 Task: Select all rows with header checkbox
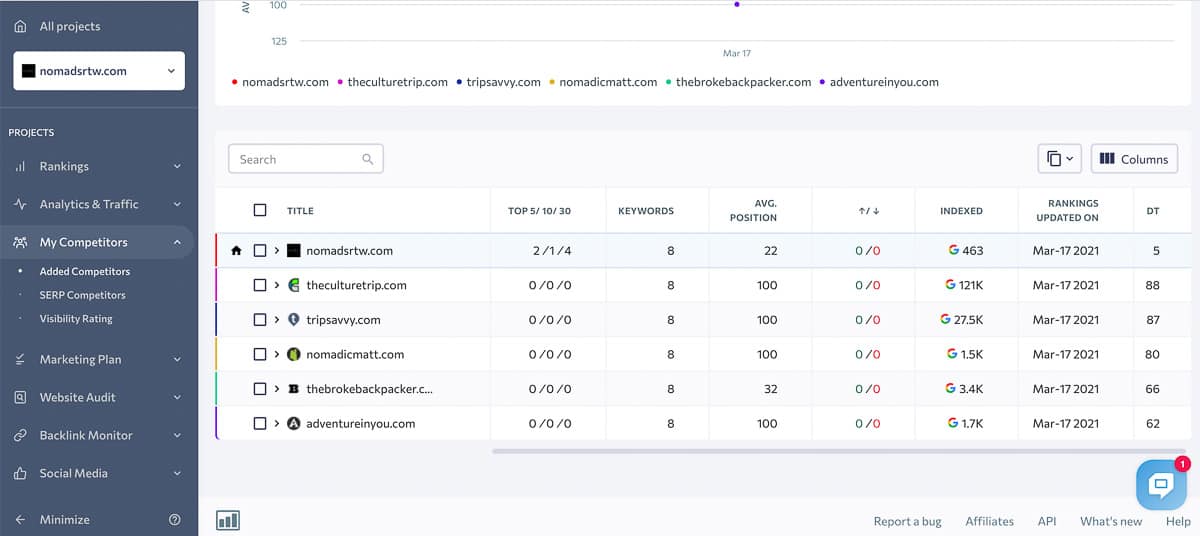260,211
